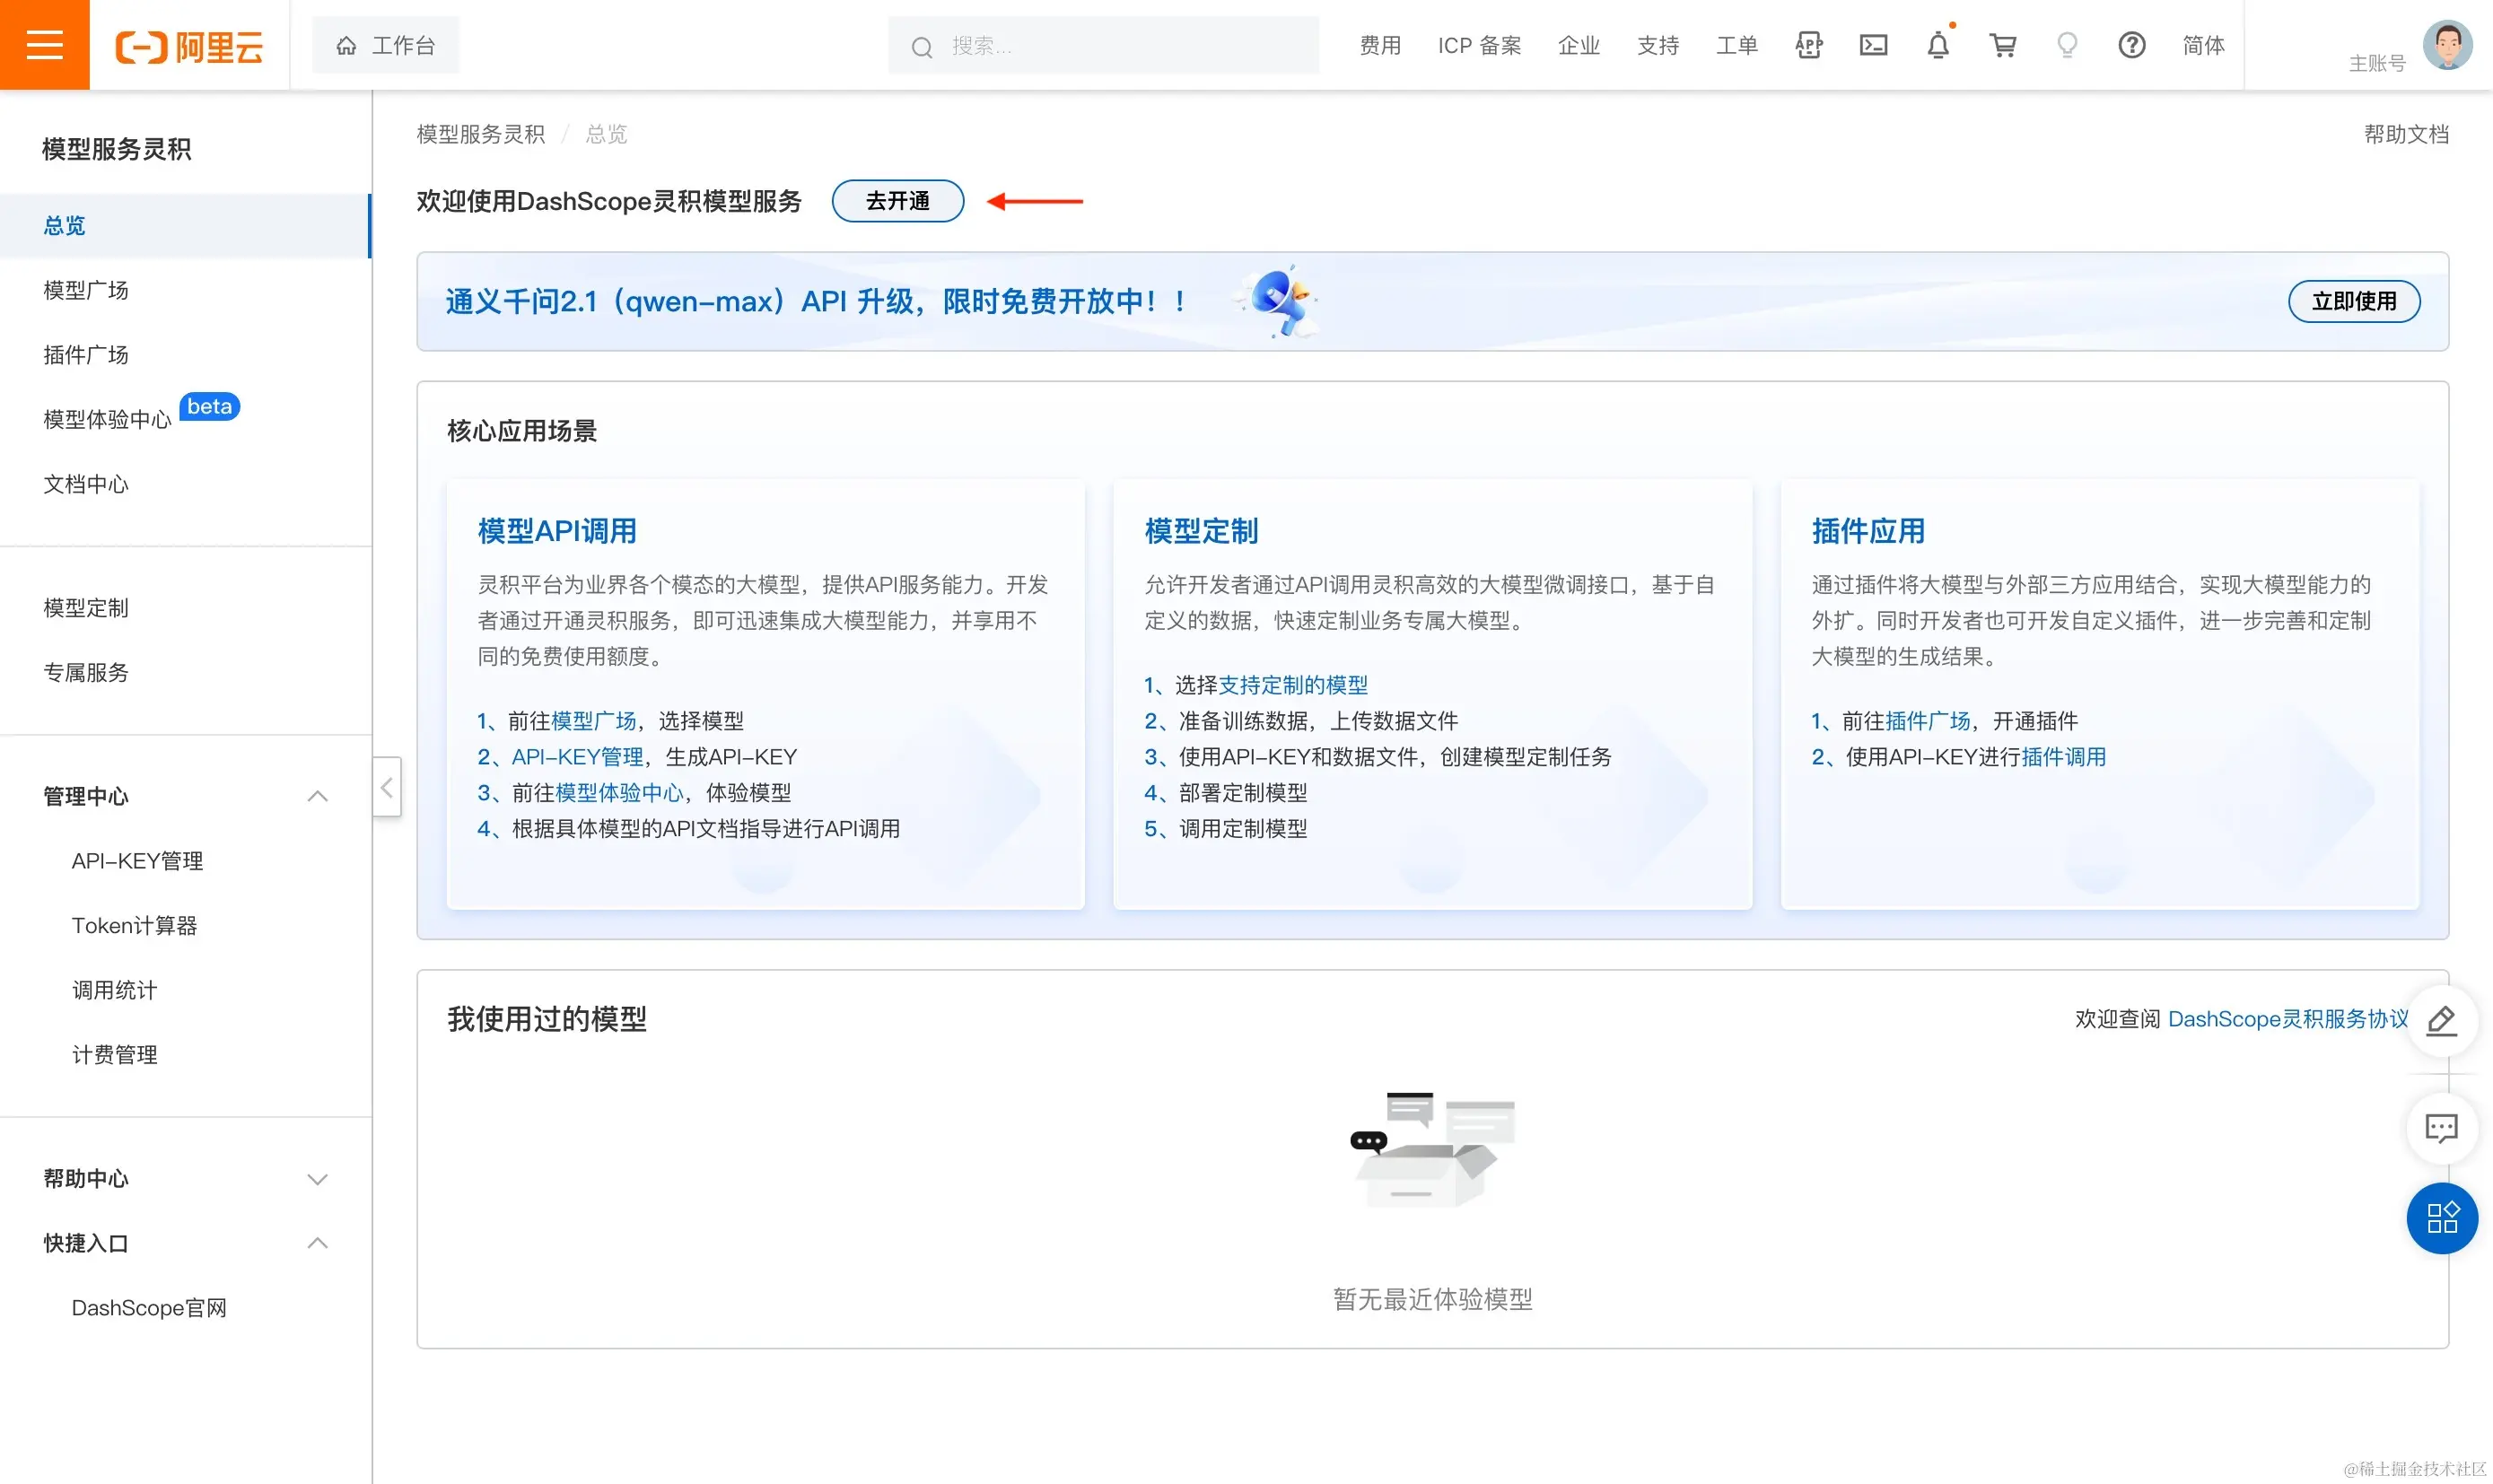2493x1484 pixels.
Task: Click the lightbulb icon in header
Action: click(x=2067, y=45)
